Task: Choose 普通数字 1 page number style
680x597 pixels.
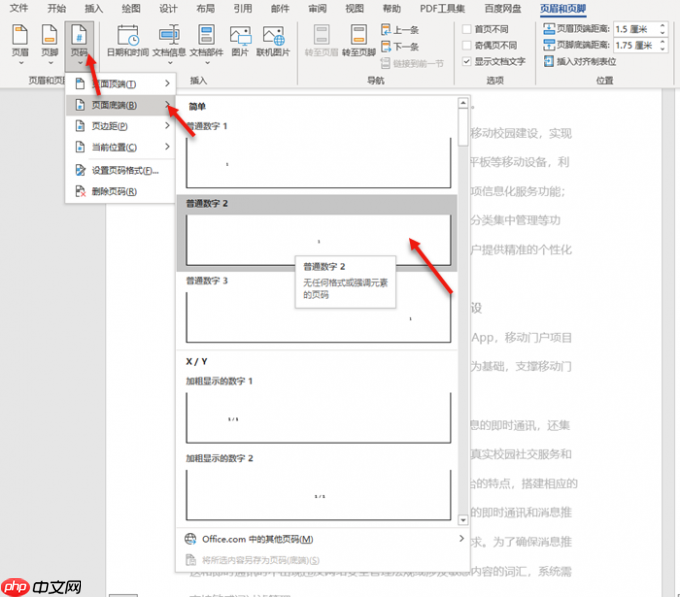Action: click(318, 154)
